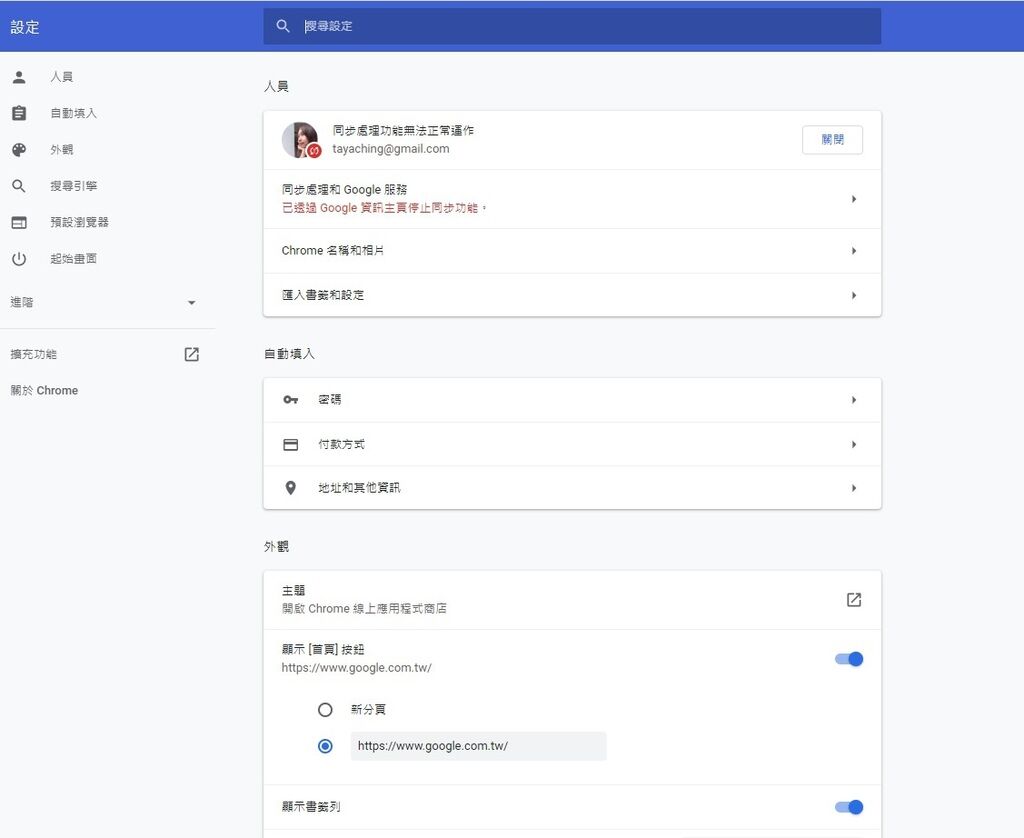Go to 自動填入 in the sidebar menu
Viewport: 1024px width, 838px height.
pyautogui.click(x=73, y=113)
